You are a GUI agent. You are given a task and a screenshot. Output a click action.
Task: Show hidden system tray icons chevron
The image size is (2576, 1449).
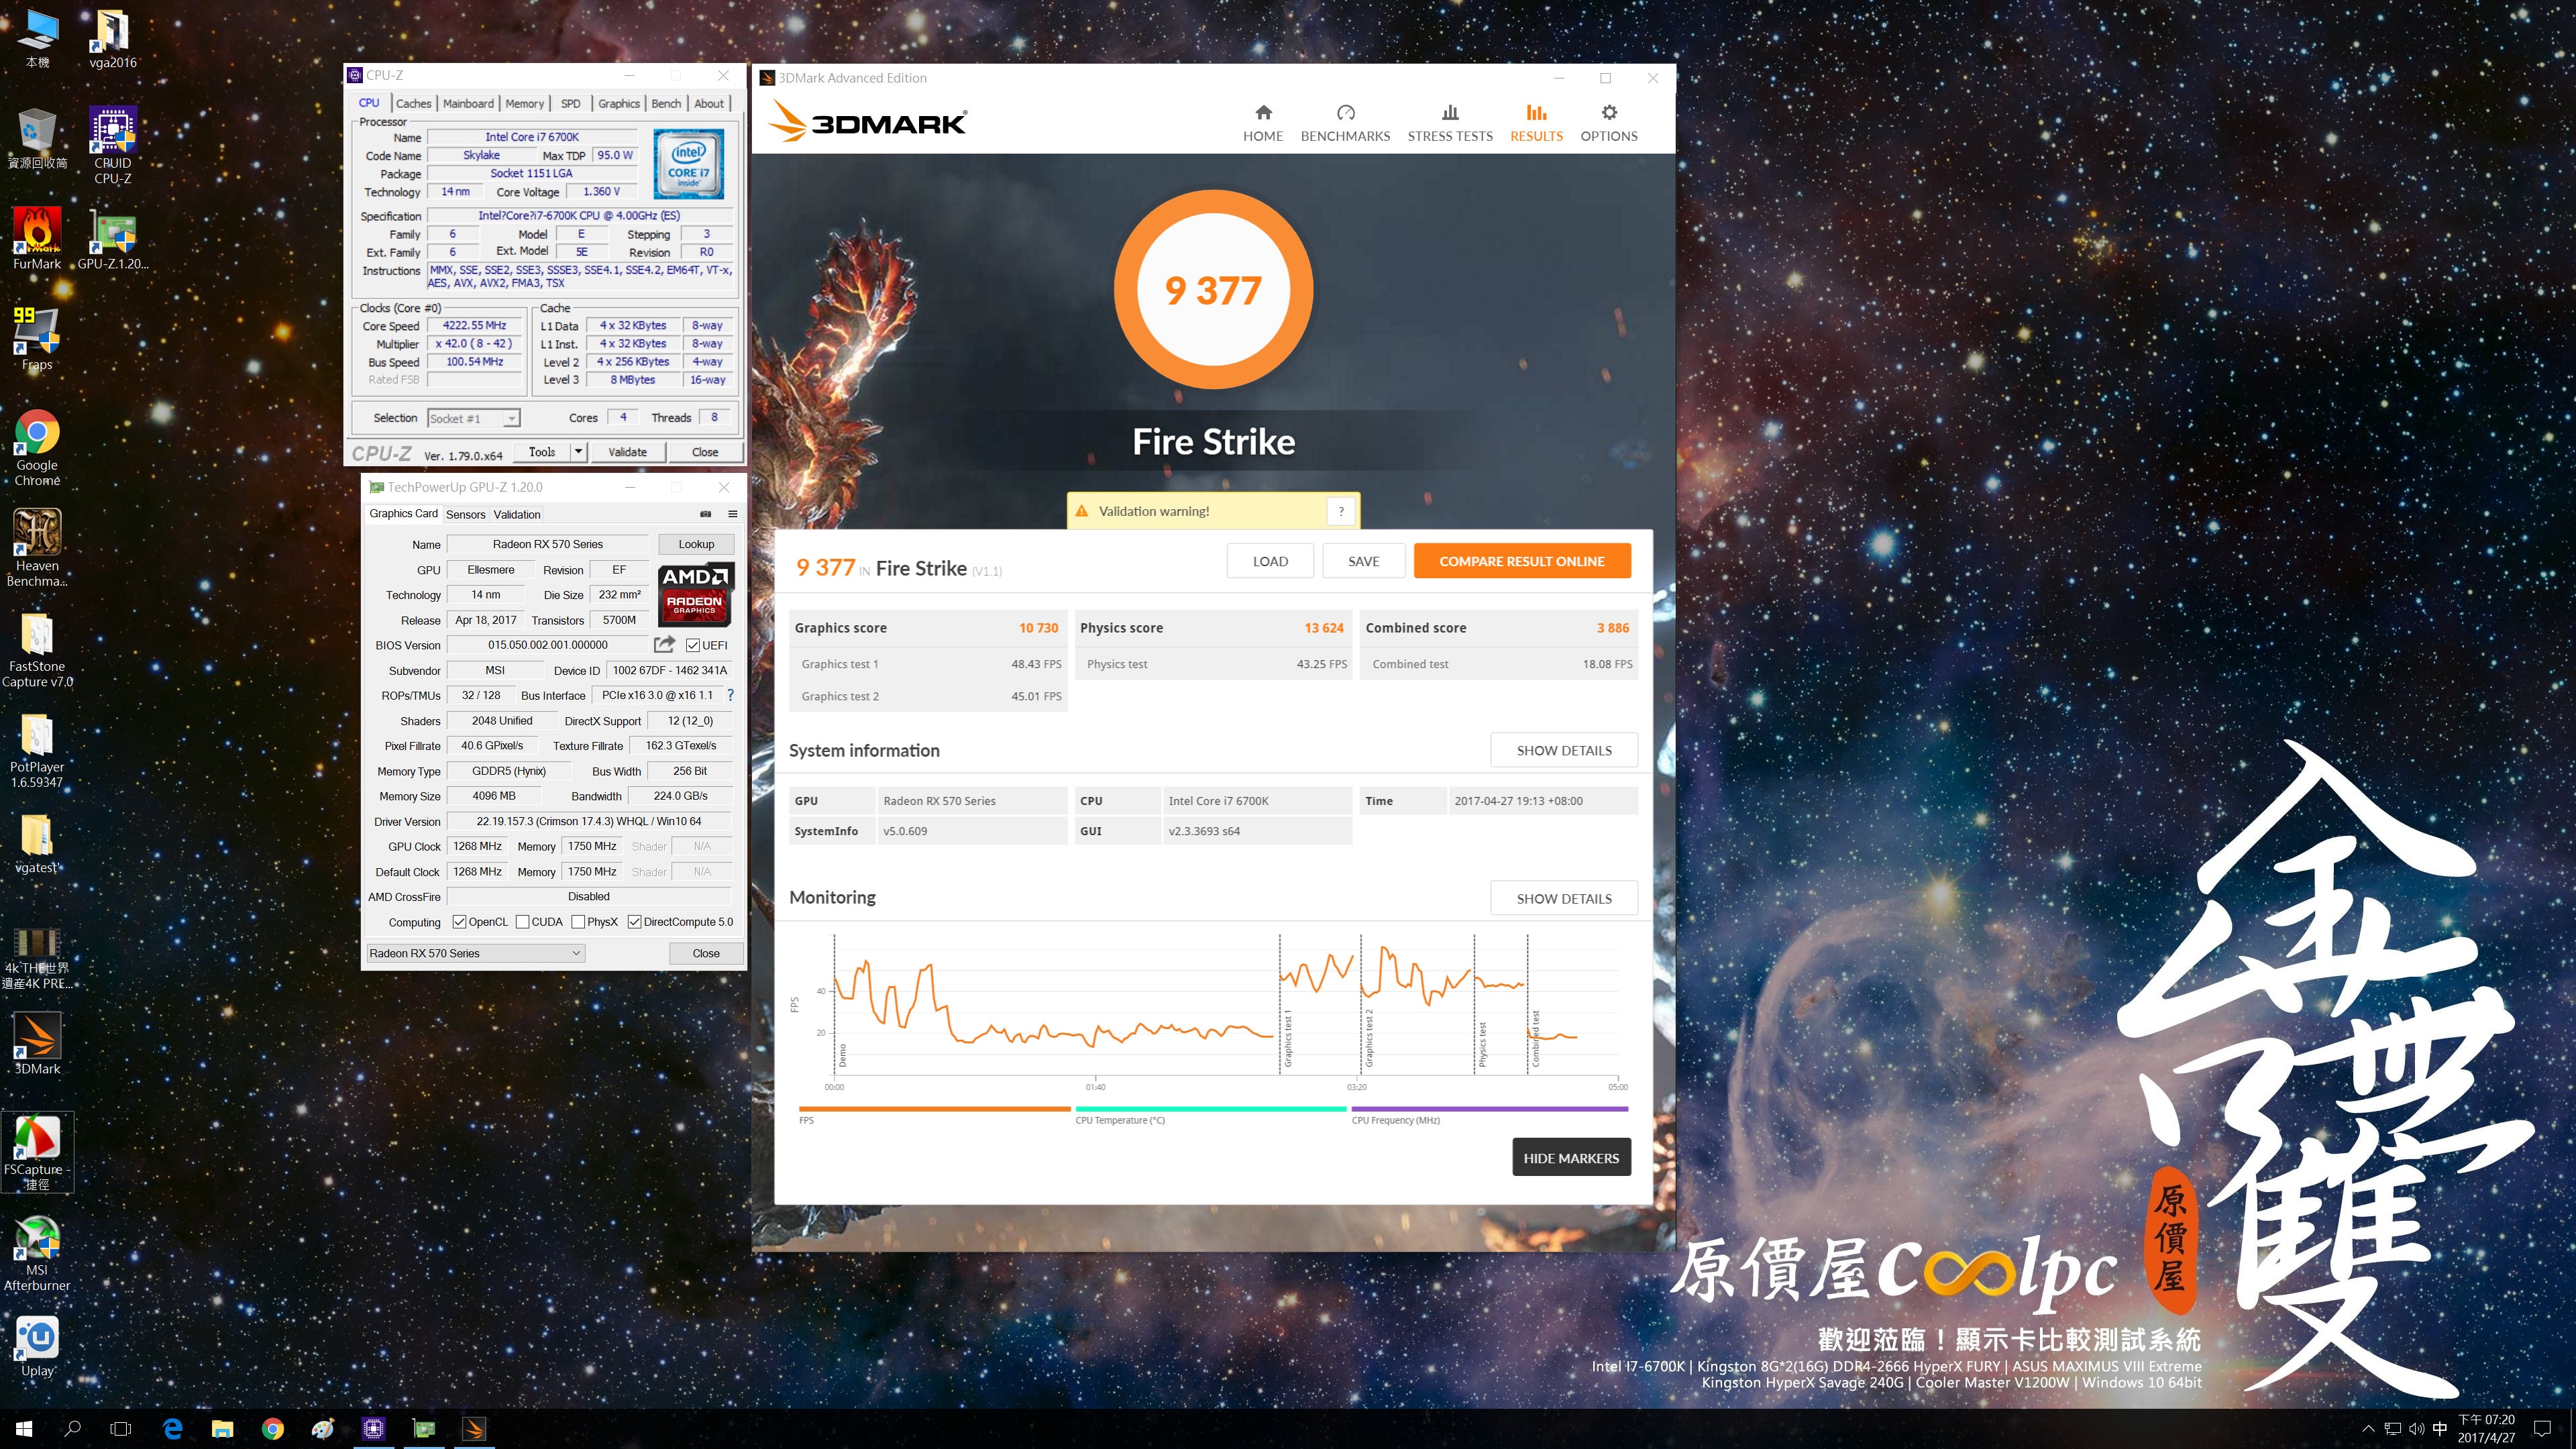coord(2367,1428)
